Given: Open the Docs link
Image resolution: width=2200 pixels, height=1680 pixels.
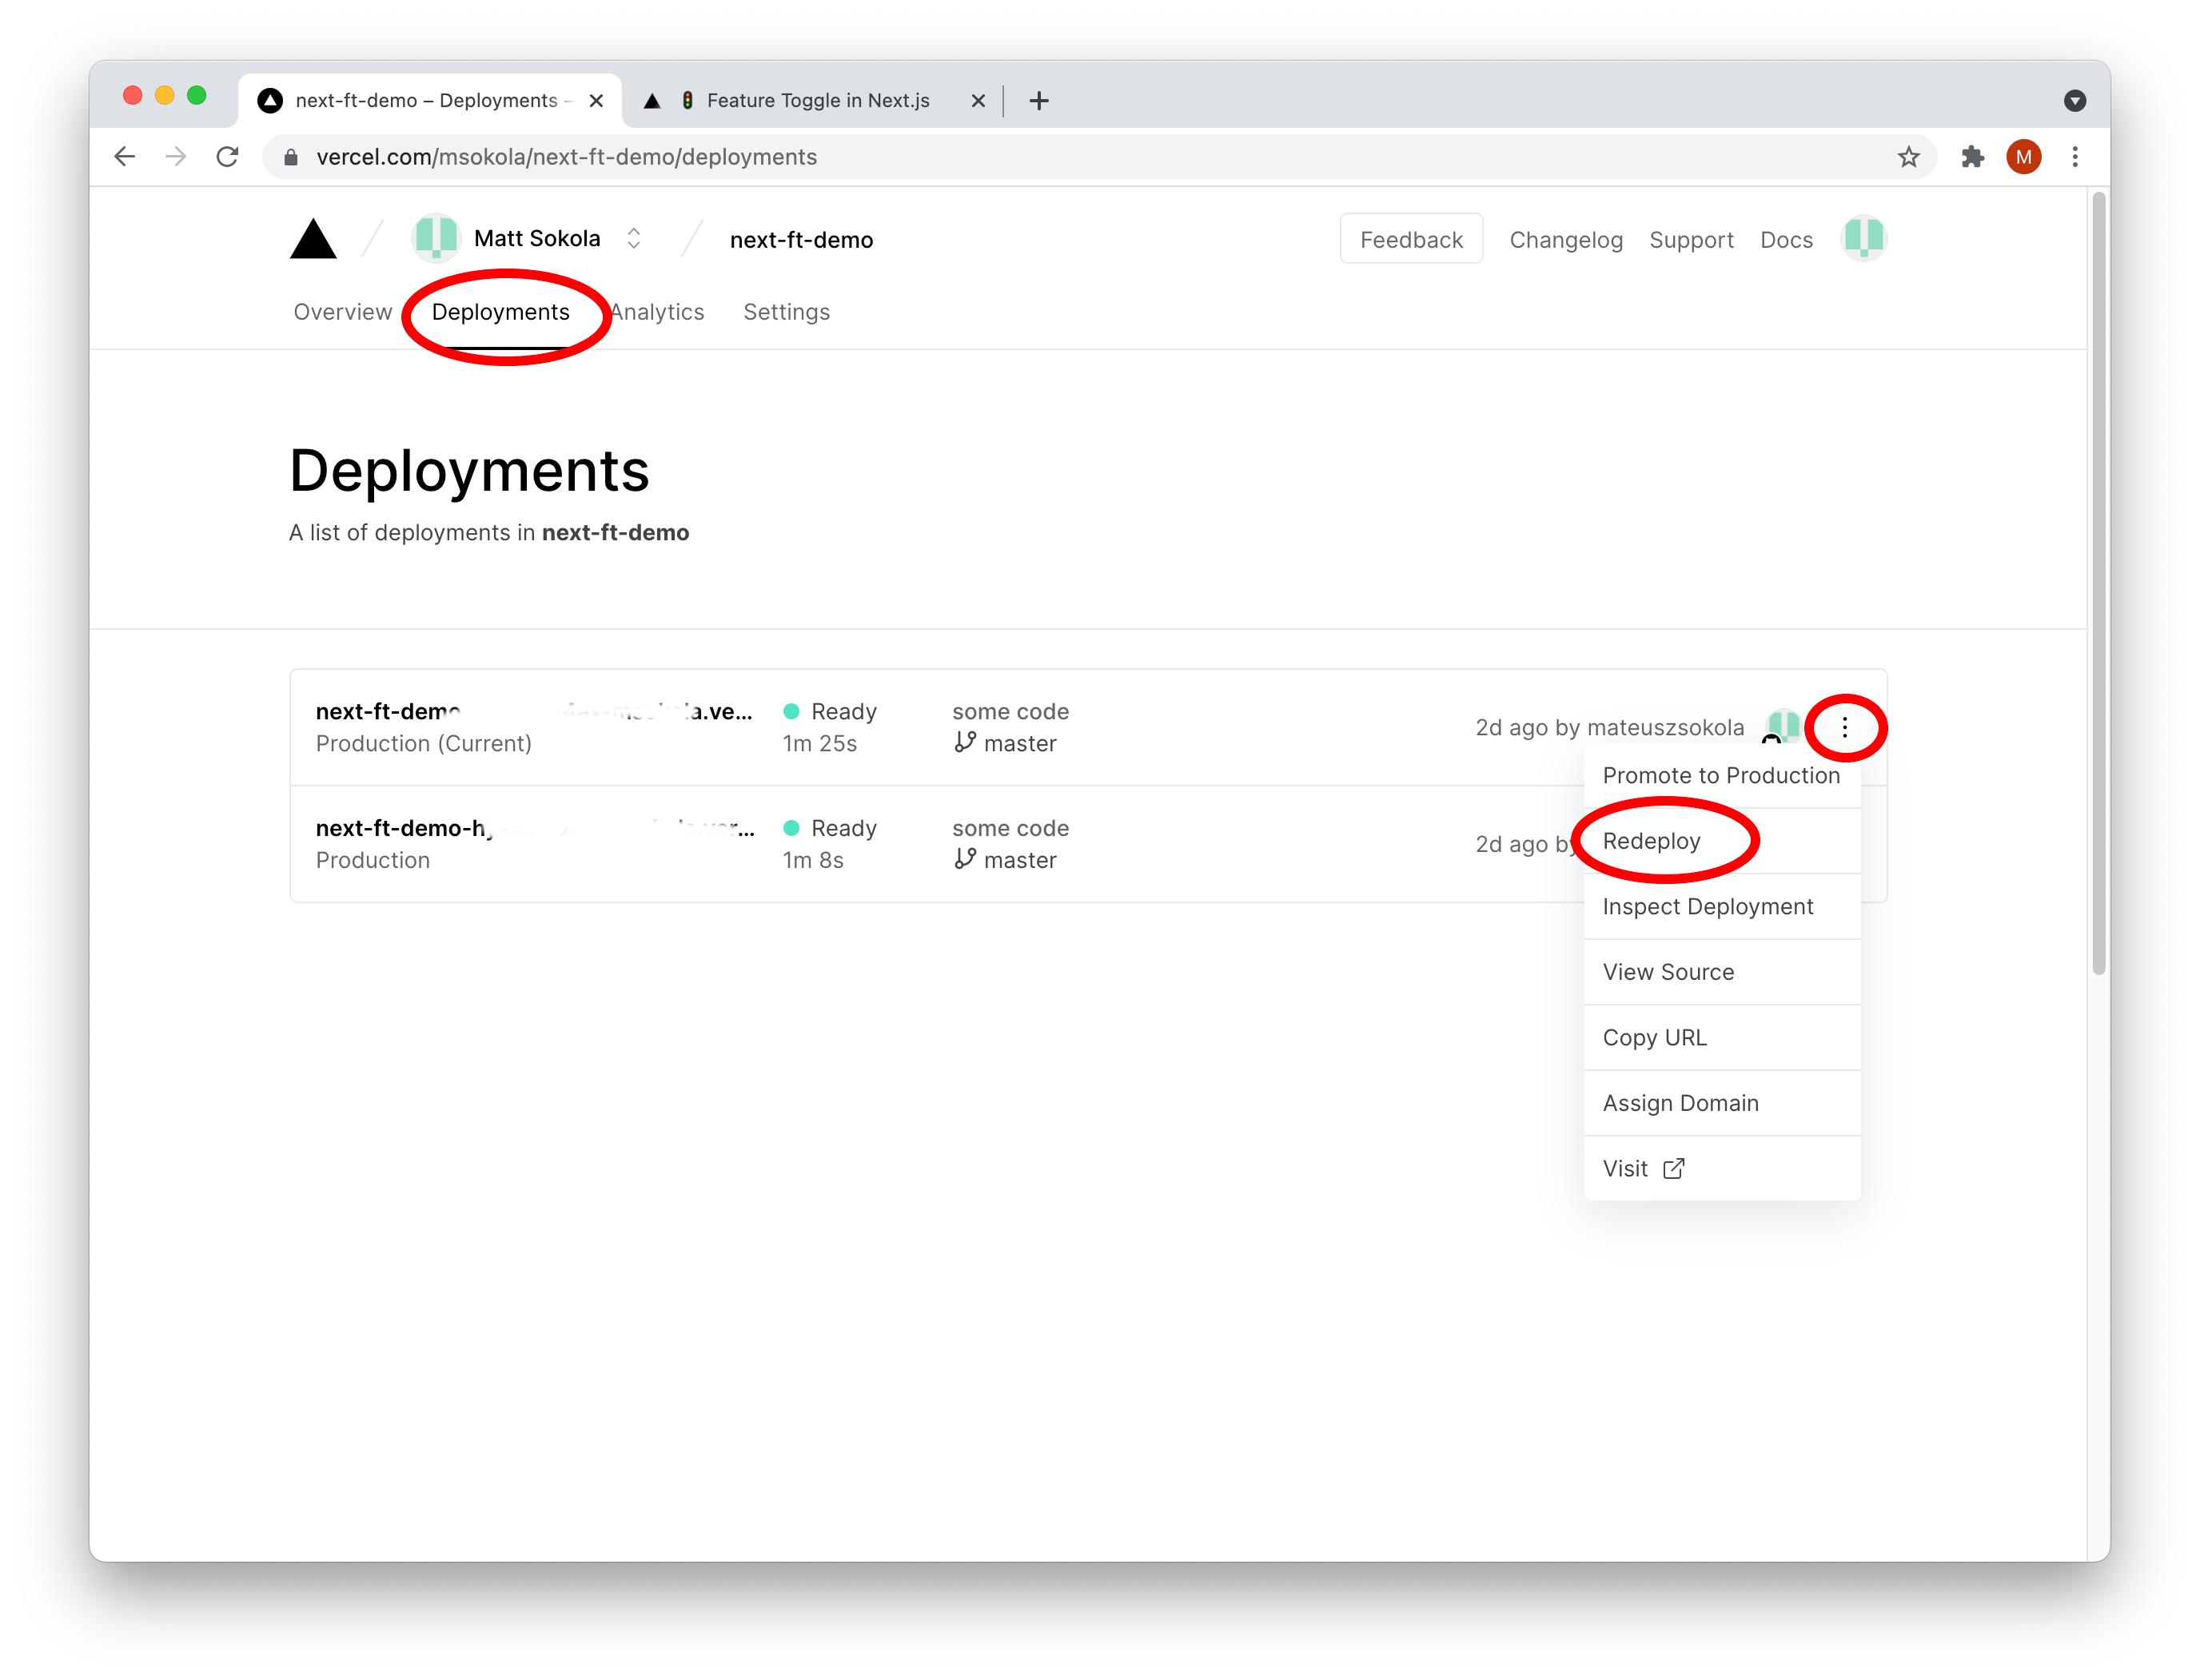Looking at the screenshot, I should (x=1786, y=240).
